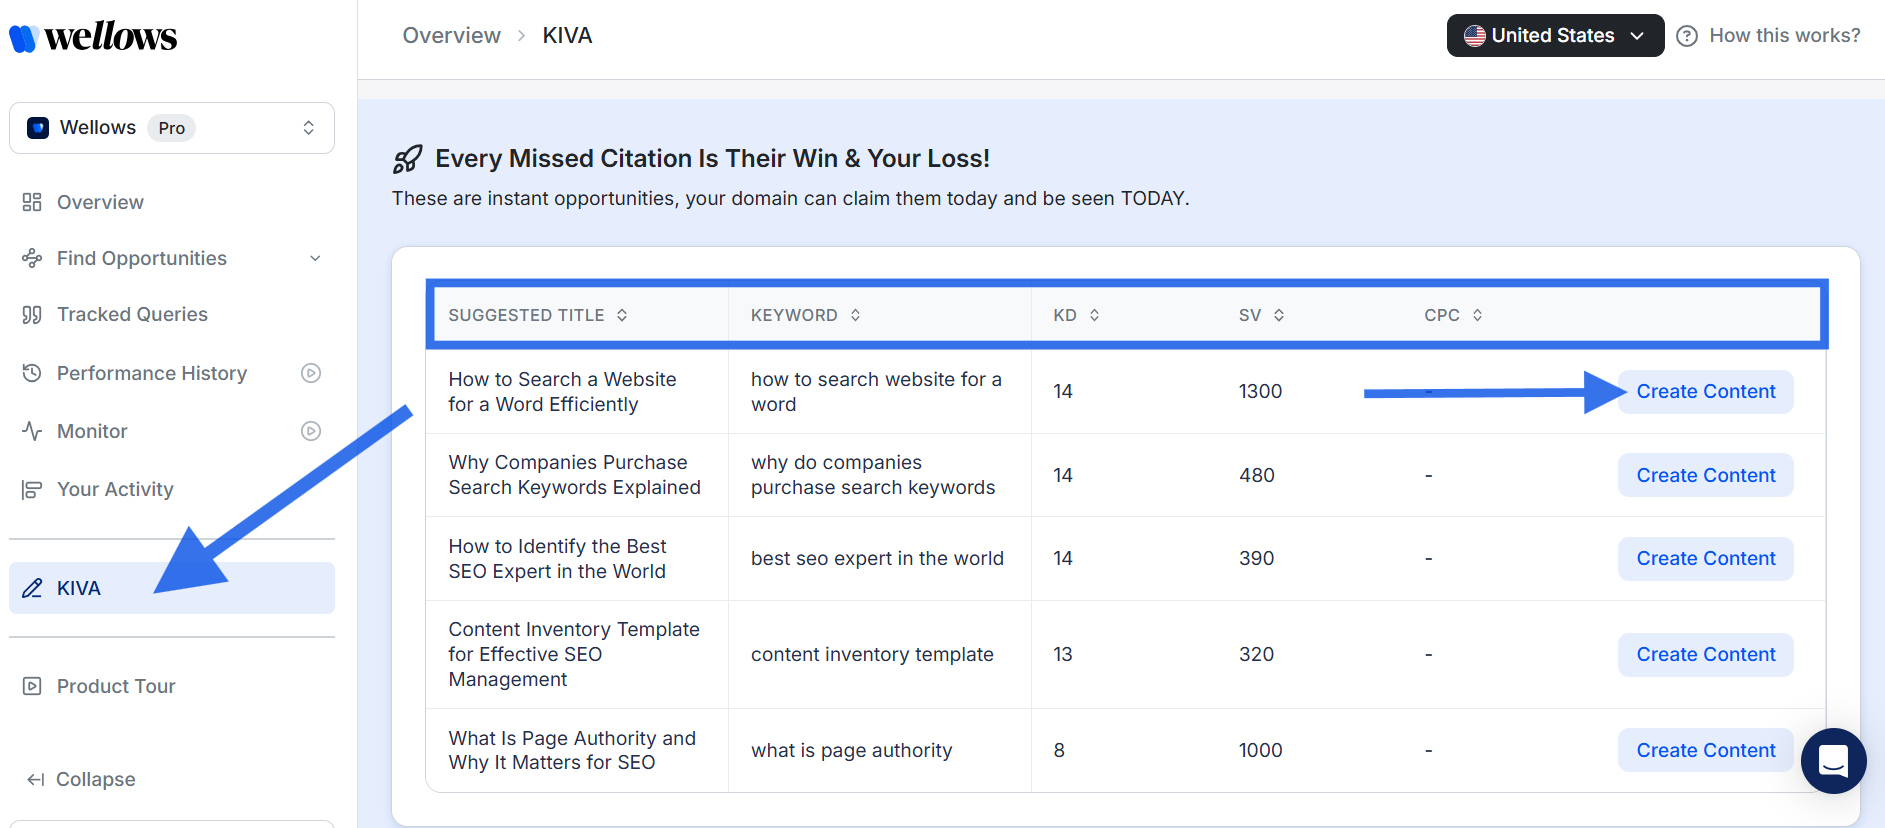Navigate to Overview breadcrumb link

(451, 36)
